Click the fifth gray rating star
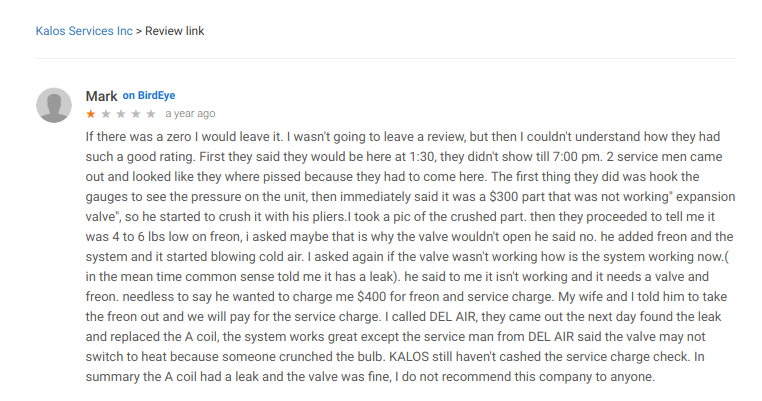Screen dimensions: 762x401 pyautogui.click(x=151, y=114)
